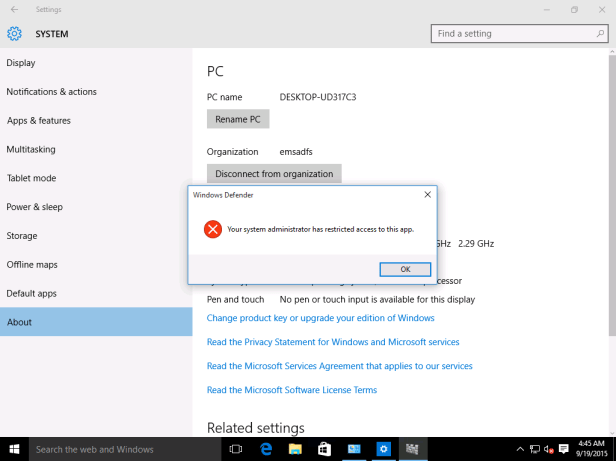This screenshot has height=461, width=616.
Task: Select Storage in the sidebar
Action: [x=22, y=236]
